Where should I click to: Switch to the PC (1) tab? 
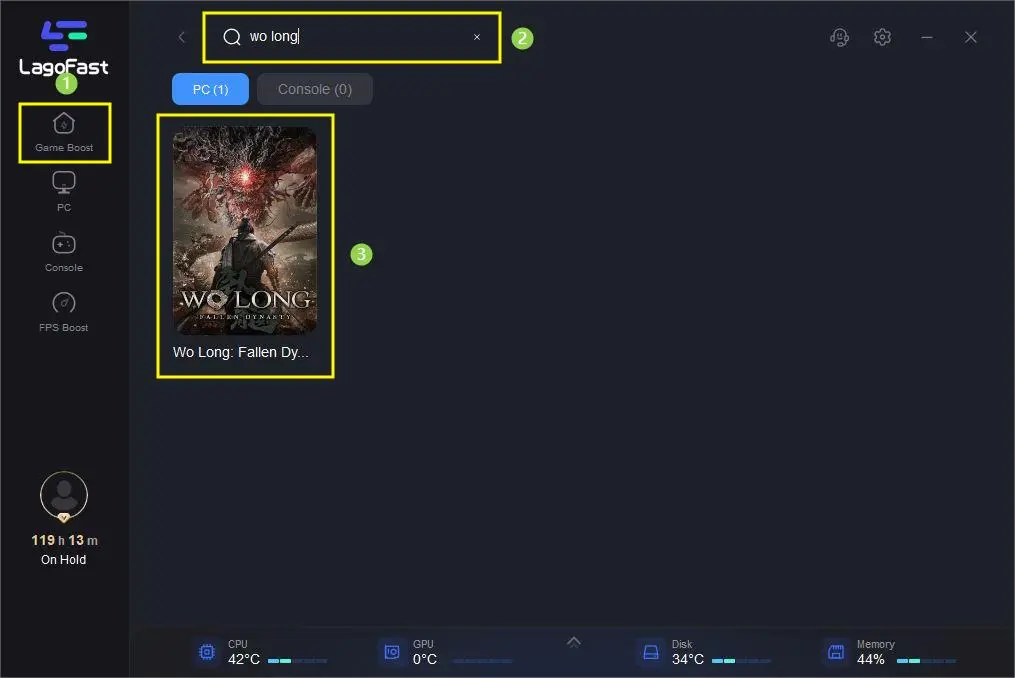point(210,89)
